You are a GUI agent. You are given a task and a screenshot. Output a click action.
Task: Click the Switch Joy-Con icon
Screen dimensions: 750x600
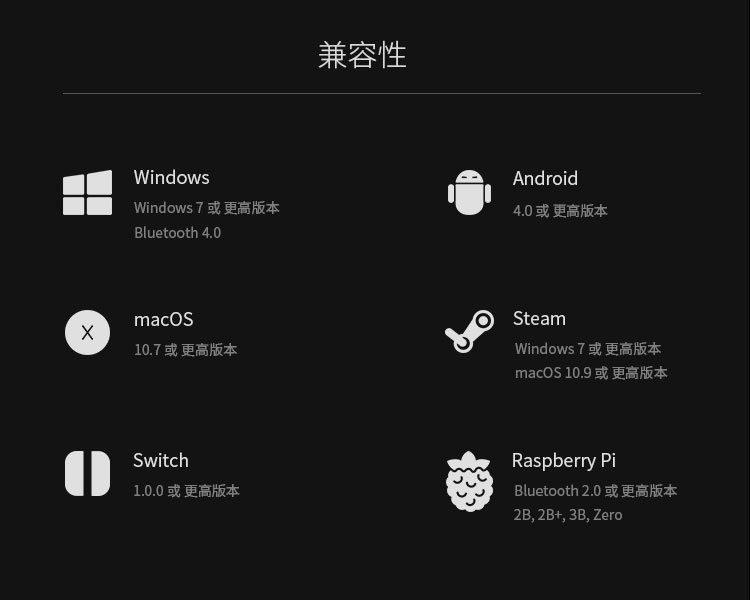pyautogui.click(x=88, y=473)
